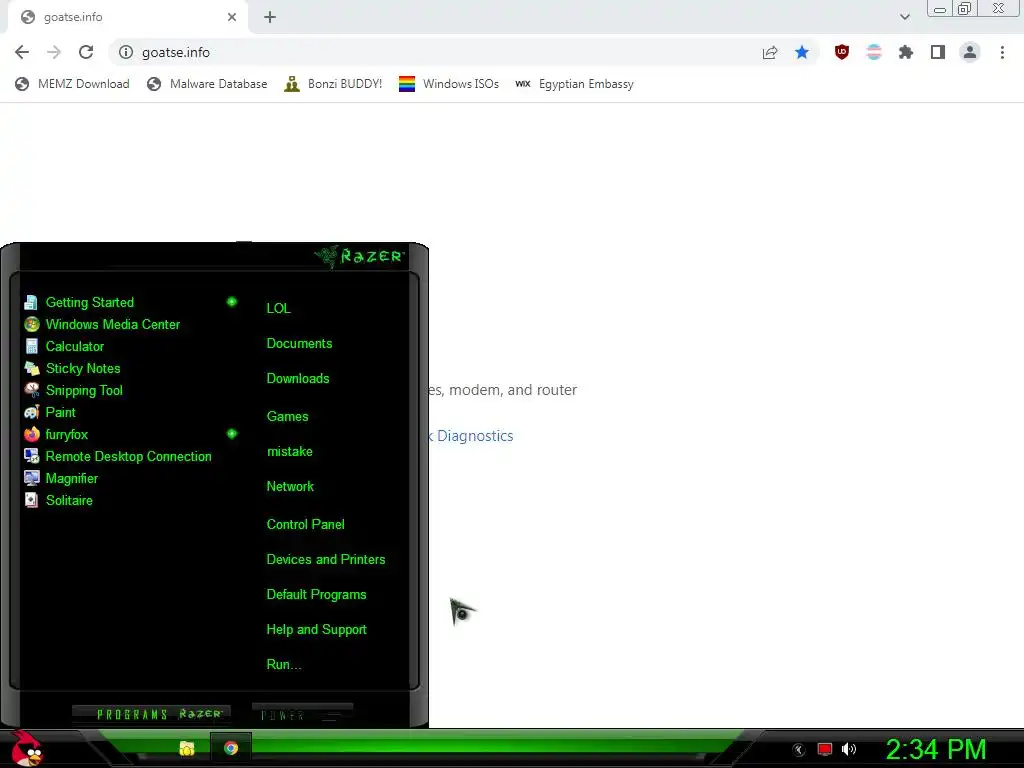Open Network in Start menu
The width and height of the screenshot is (1024, 768).
(x=290, y=487)
